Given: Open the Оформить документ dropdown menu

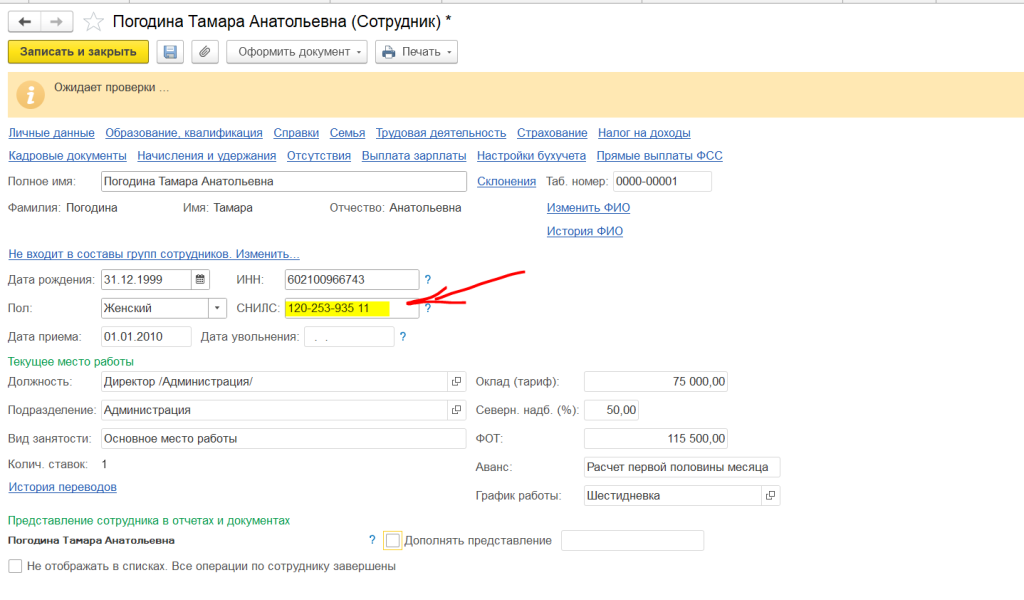Looking at the screenshot, I should pyautogui.click(x=297, y=52).
